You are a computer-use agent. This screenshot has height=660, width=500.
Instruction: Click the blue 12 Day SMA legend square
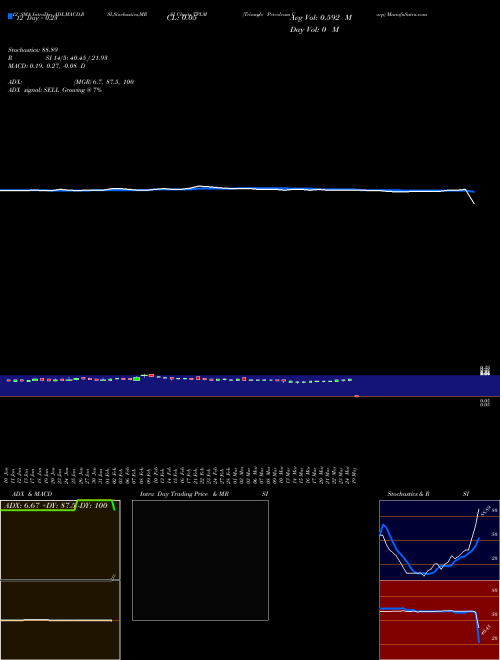10,16
